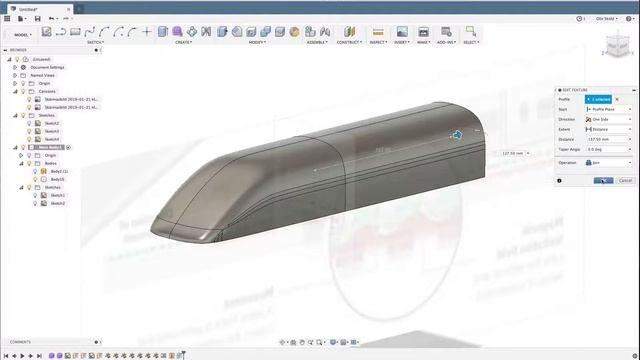Expand the Named Views node
Image resolution: width=640 pixels, height=360 pixels.
pos(15,76)
